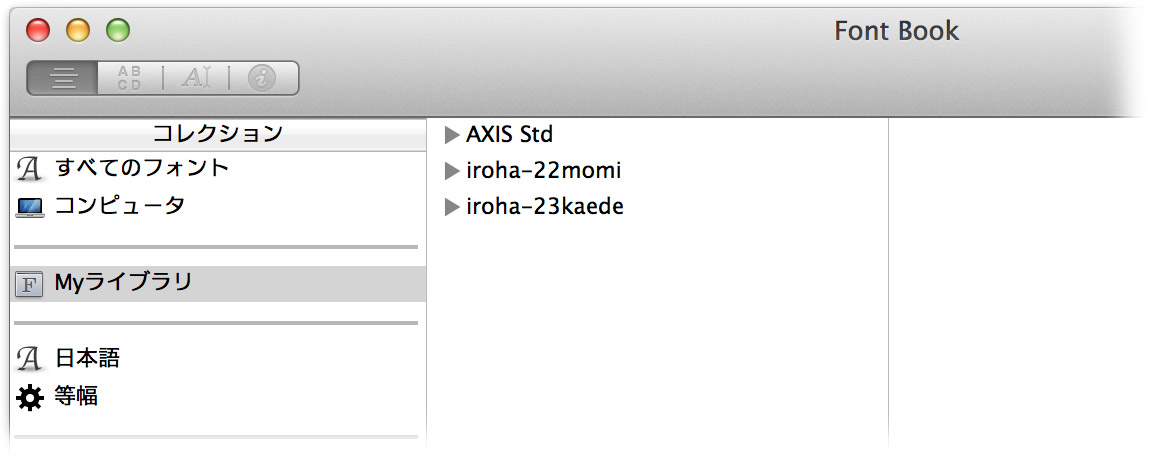This screenshot has height=461, width=1152.
Task: Click the コレクション column header
Action: pos(218,134)
